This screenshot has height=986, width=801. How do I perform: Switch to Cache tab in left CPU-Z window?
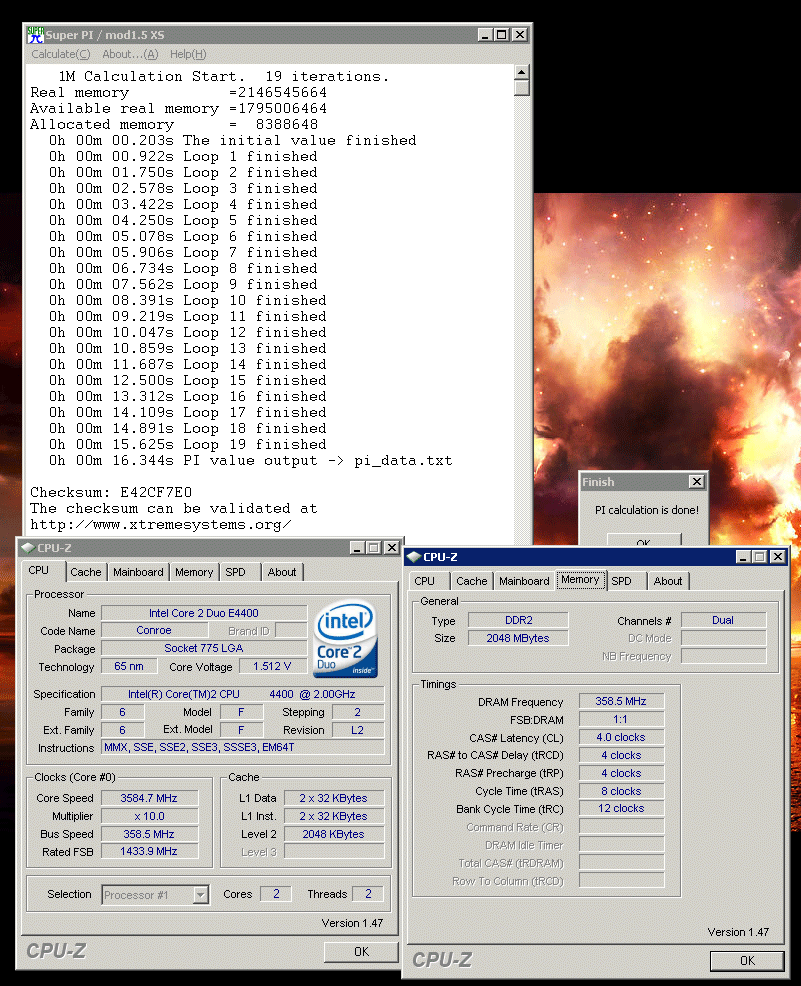86,572
